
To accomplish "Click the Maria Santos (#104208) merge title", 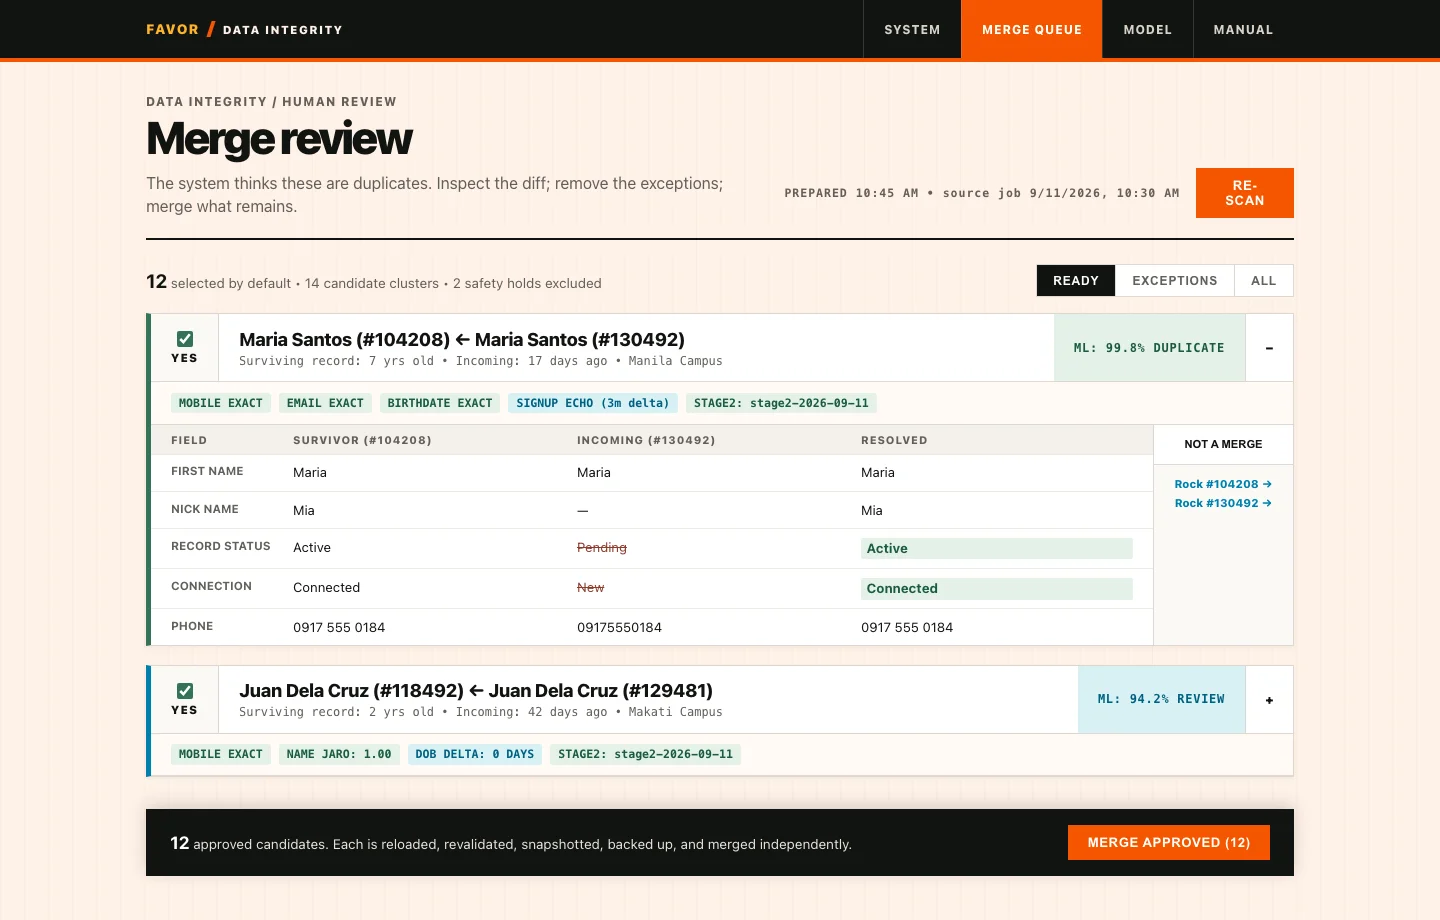I will tap(462, 340).
